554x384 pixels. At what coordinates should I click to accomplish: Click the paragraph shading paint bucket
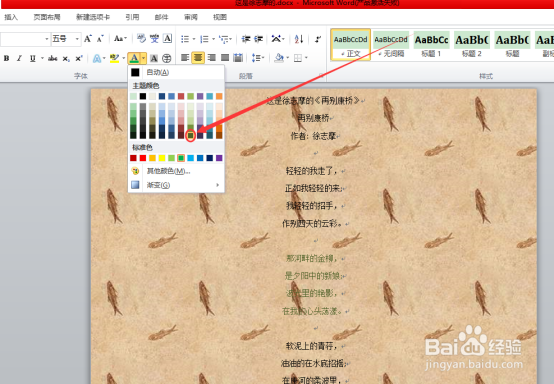(x=279, y=58)
